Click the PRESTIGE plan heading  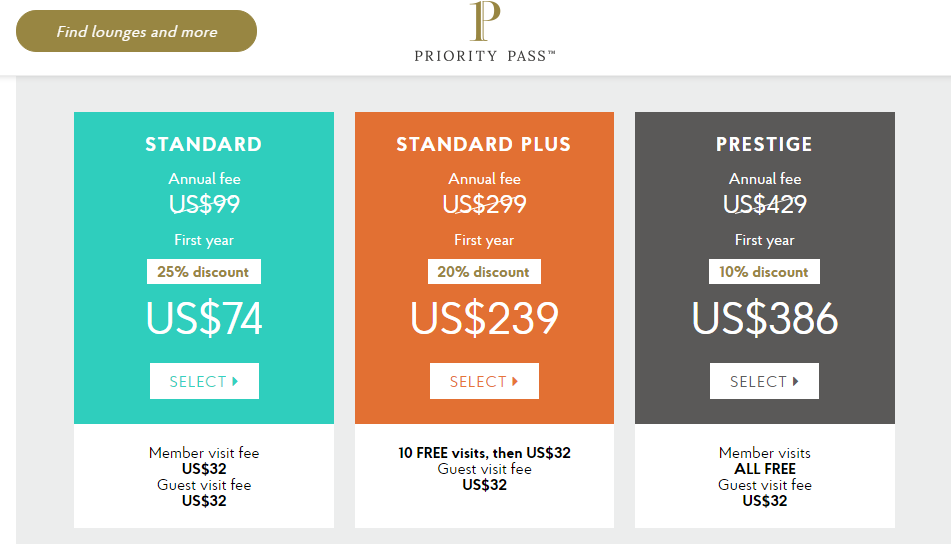point(764,144)
